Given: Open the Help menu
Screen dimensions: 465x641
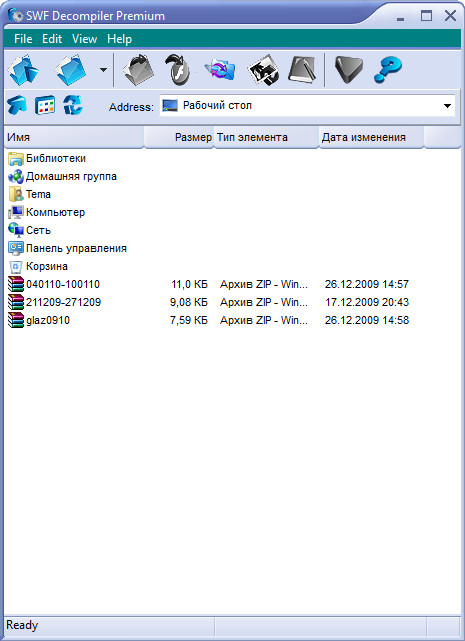Looking at the screenshot, I should pyautogui.click(x=119, y=39).
